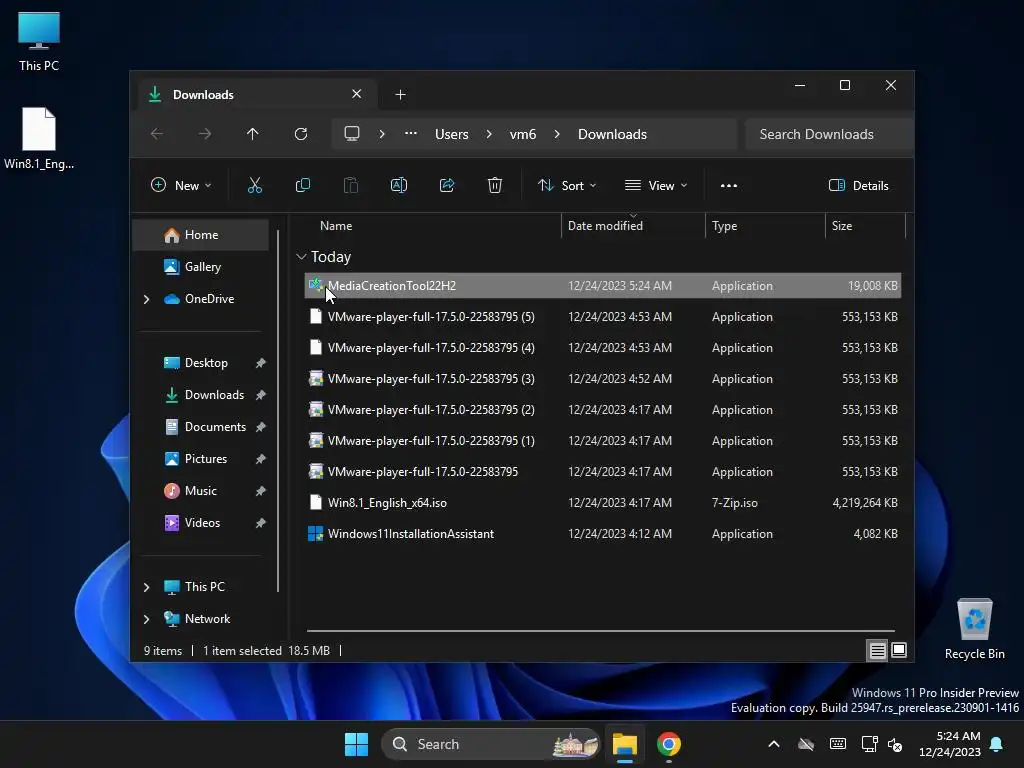The width and height of the screenshot is (1024, 768).
Task: Open the Windows Start menu
Action: 357,744
